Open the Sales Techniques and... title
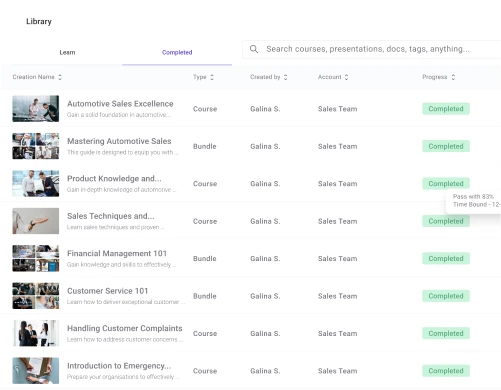501x390 pixels. [x=111, y=216]
